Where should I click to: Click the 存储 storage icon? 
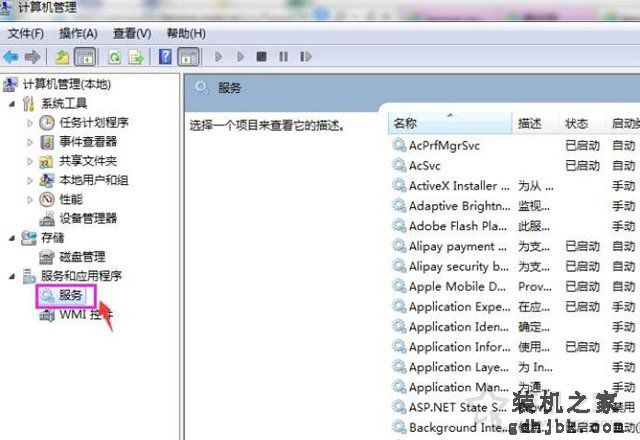click(29, 238)
